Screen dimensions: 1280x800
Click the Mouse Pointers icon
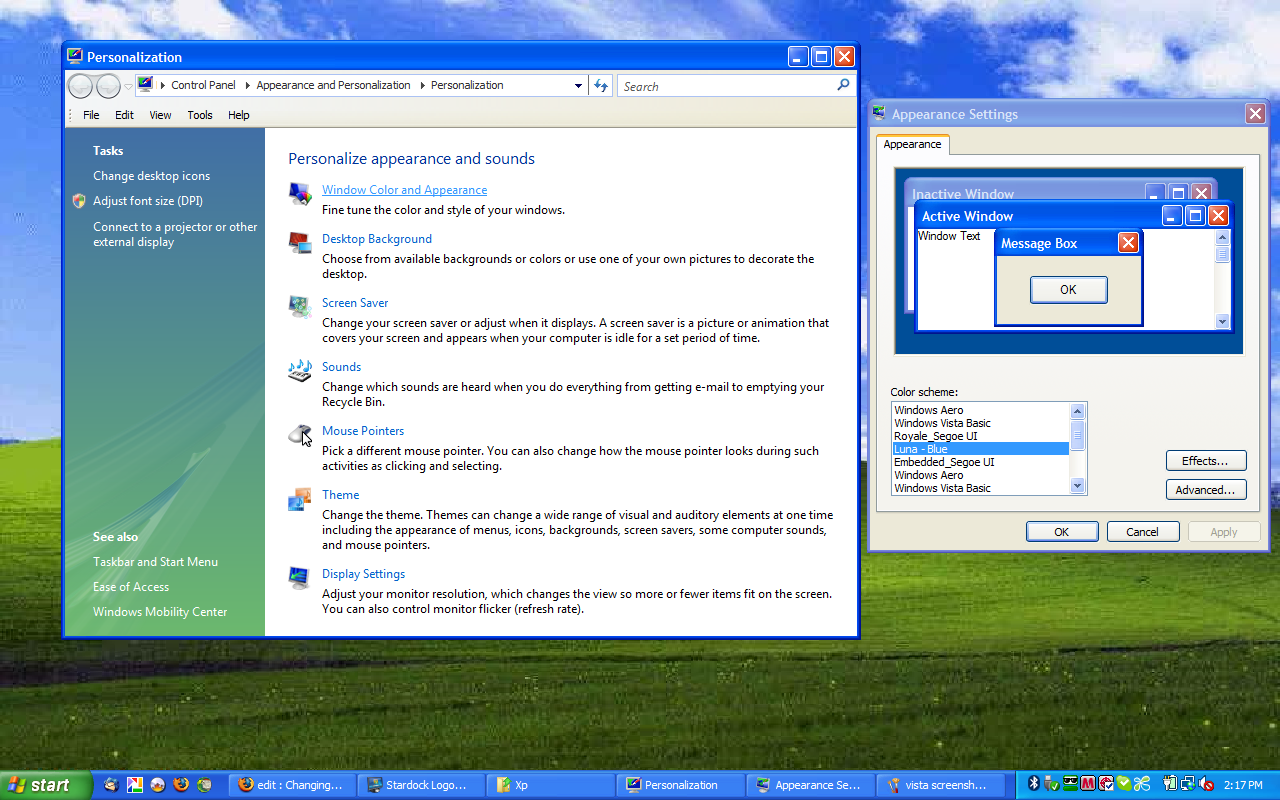(x=299, y=434)
